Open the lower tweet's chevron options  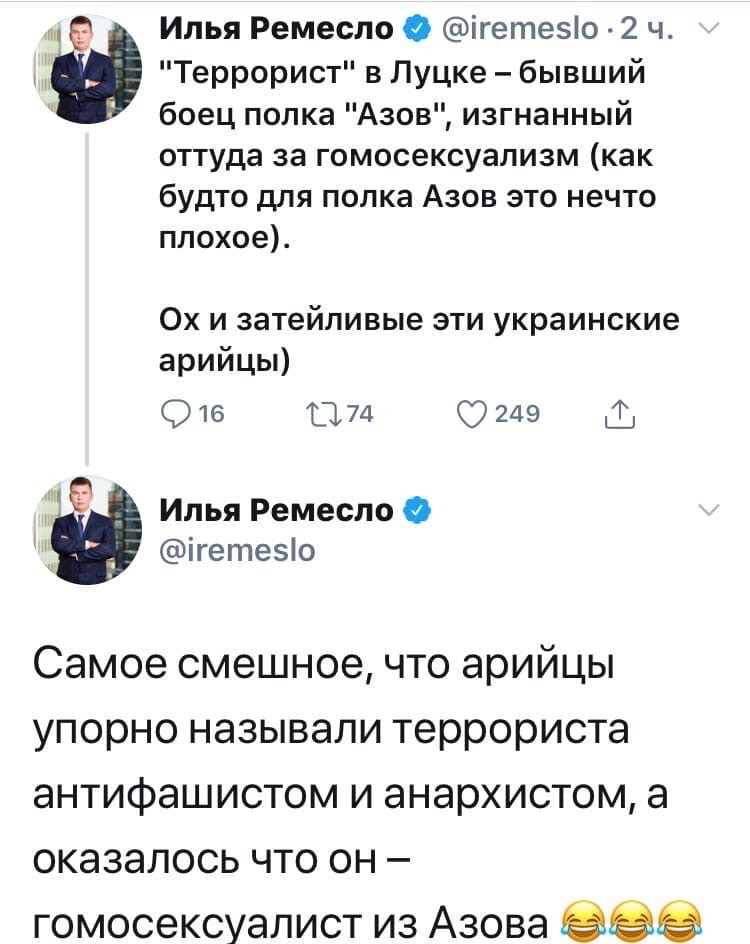(x=708, y=510)
